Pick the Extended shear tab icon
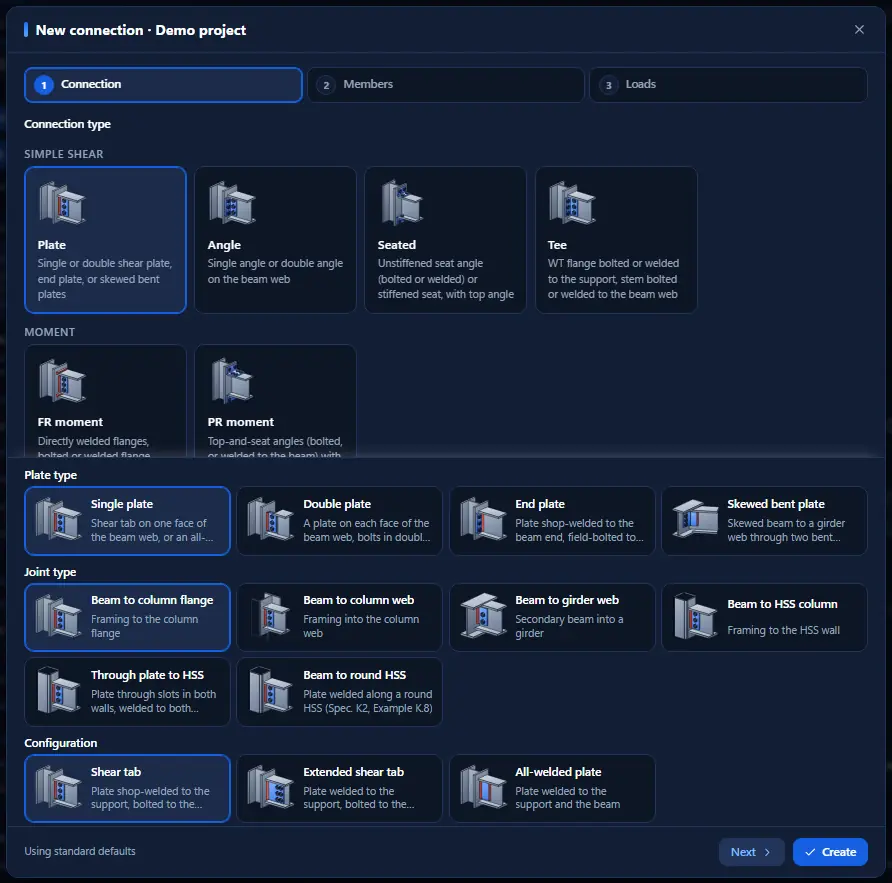Viewport: 892px width, 883px height. [270, 787]
